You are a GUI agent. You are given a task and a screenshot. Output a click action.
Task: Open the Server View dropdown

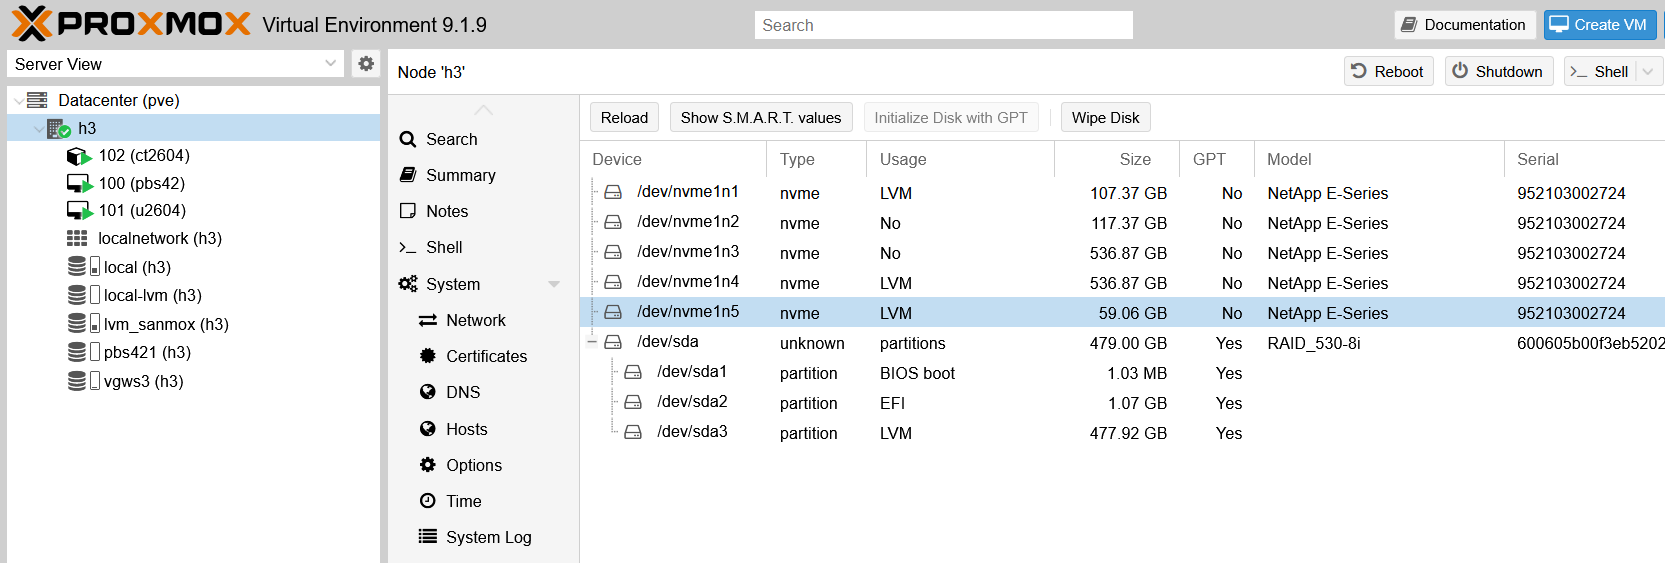331,64
